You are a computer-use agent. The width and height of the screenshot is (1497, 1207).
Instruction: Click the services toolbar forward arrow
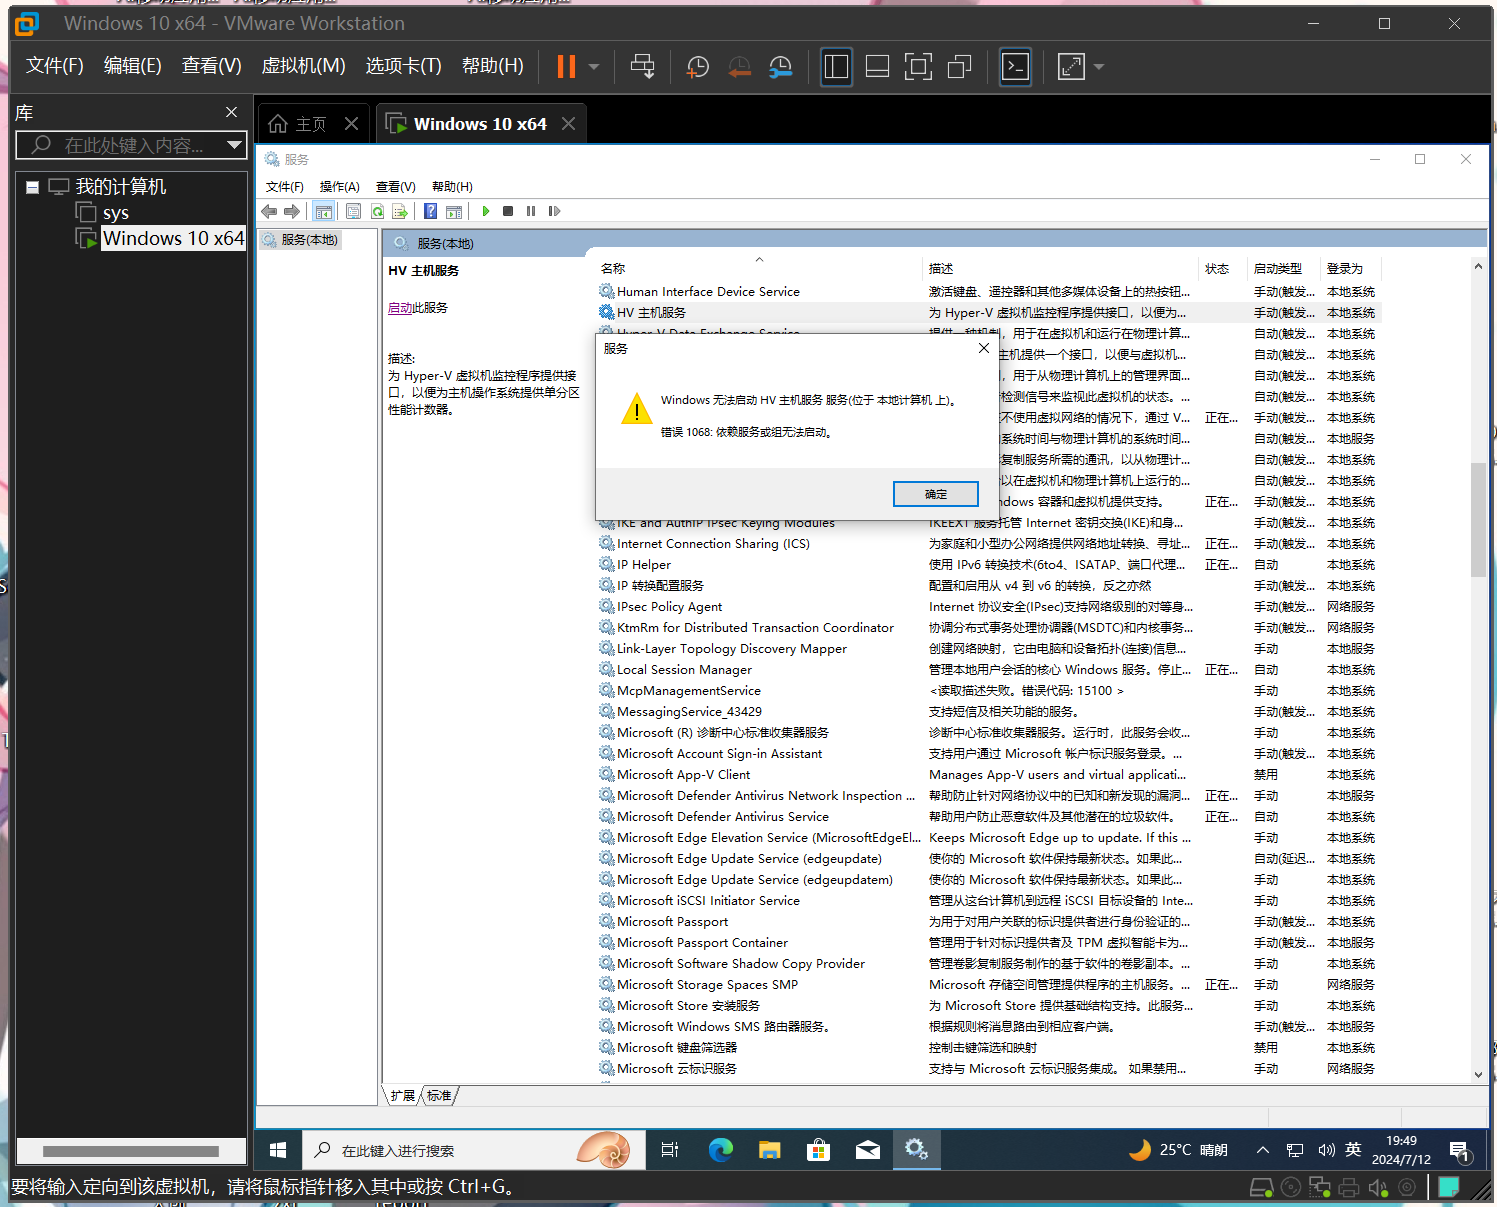pyautogui.click(x=292, y=211)
